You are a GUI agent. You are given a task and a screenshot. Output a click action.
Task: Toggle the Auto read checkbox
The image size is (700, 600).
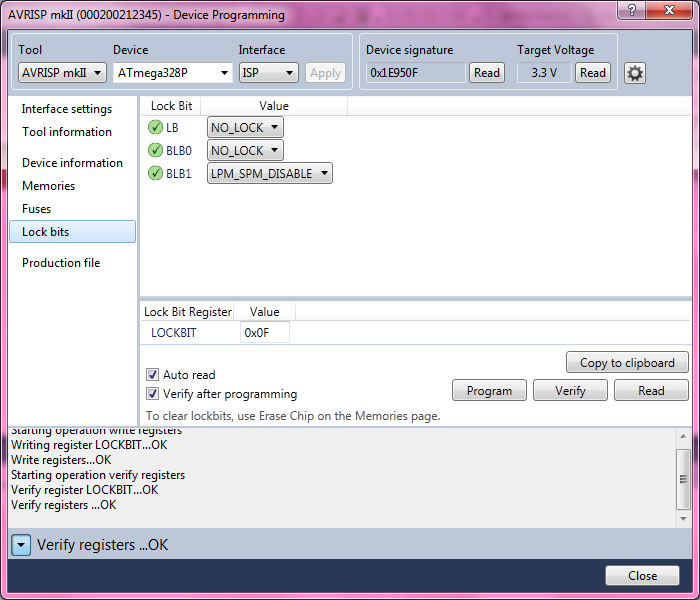(153, 375)
